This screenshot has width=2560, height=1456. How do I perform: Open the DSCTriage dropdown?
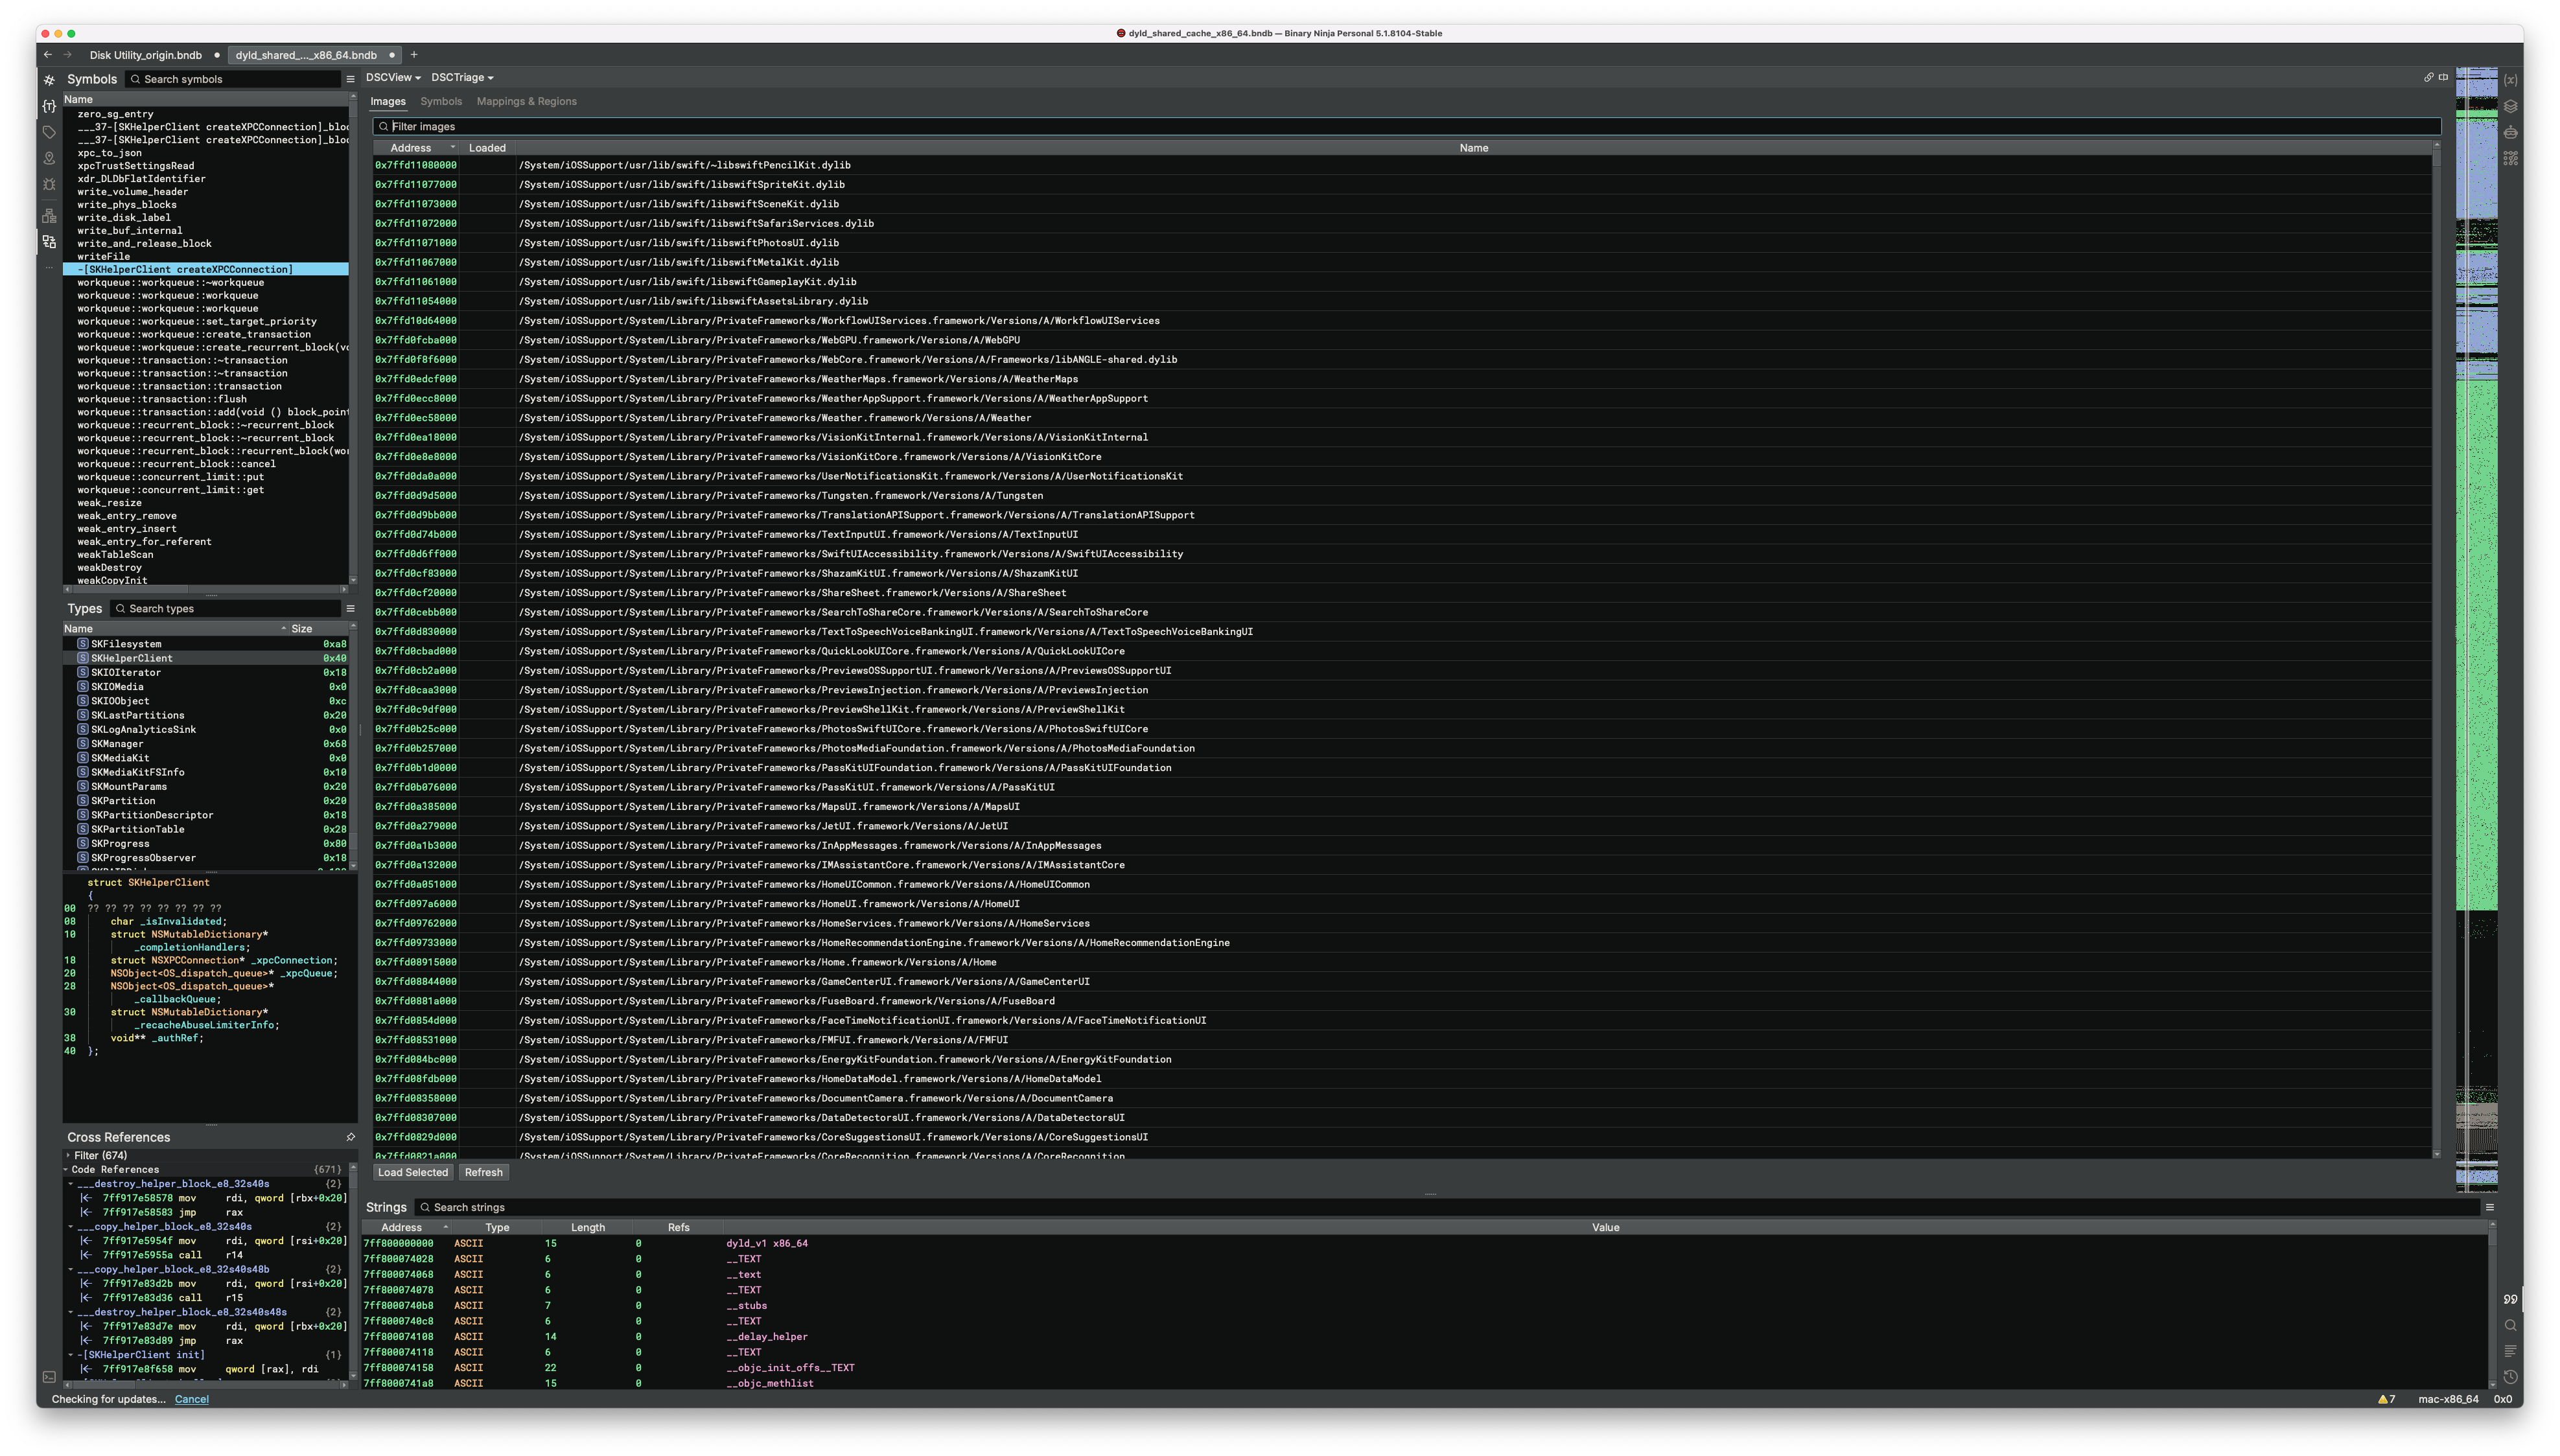point(462,77)
